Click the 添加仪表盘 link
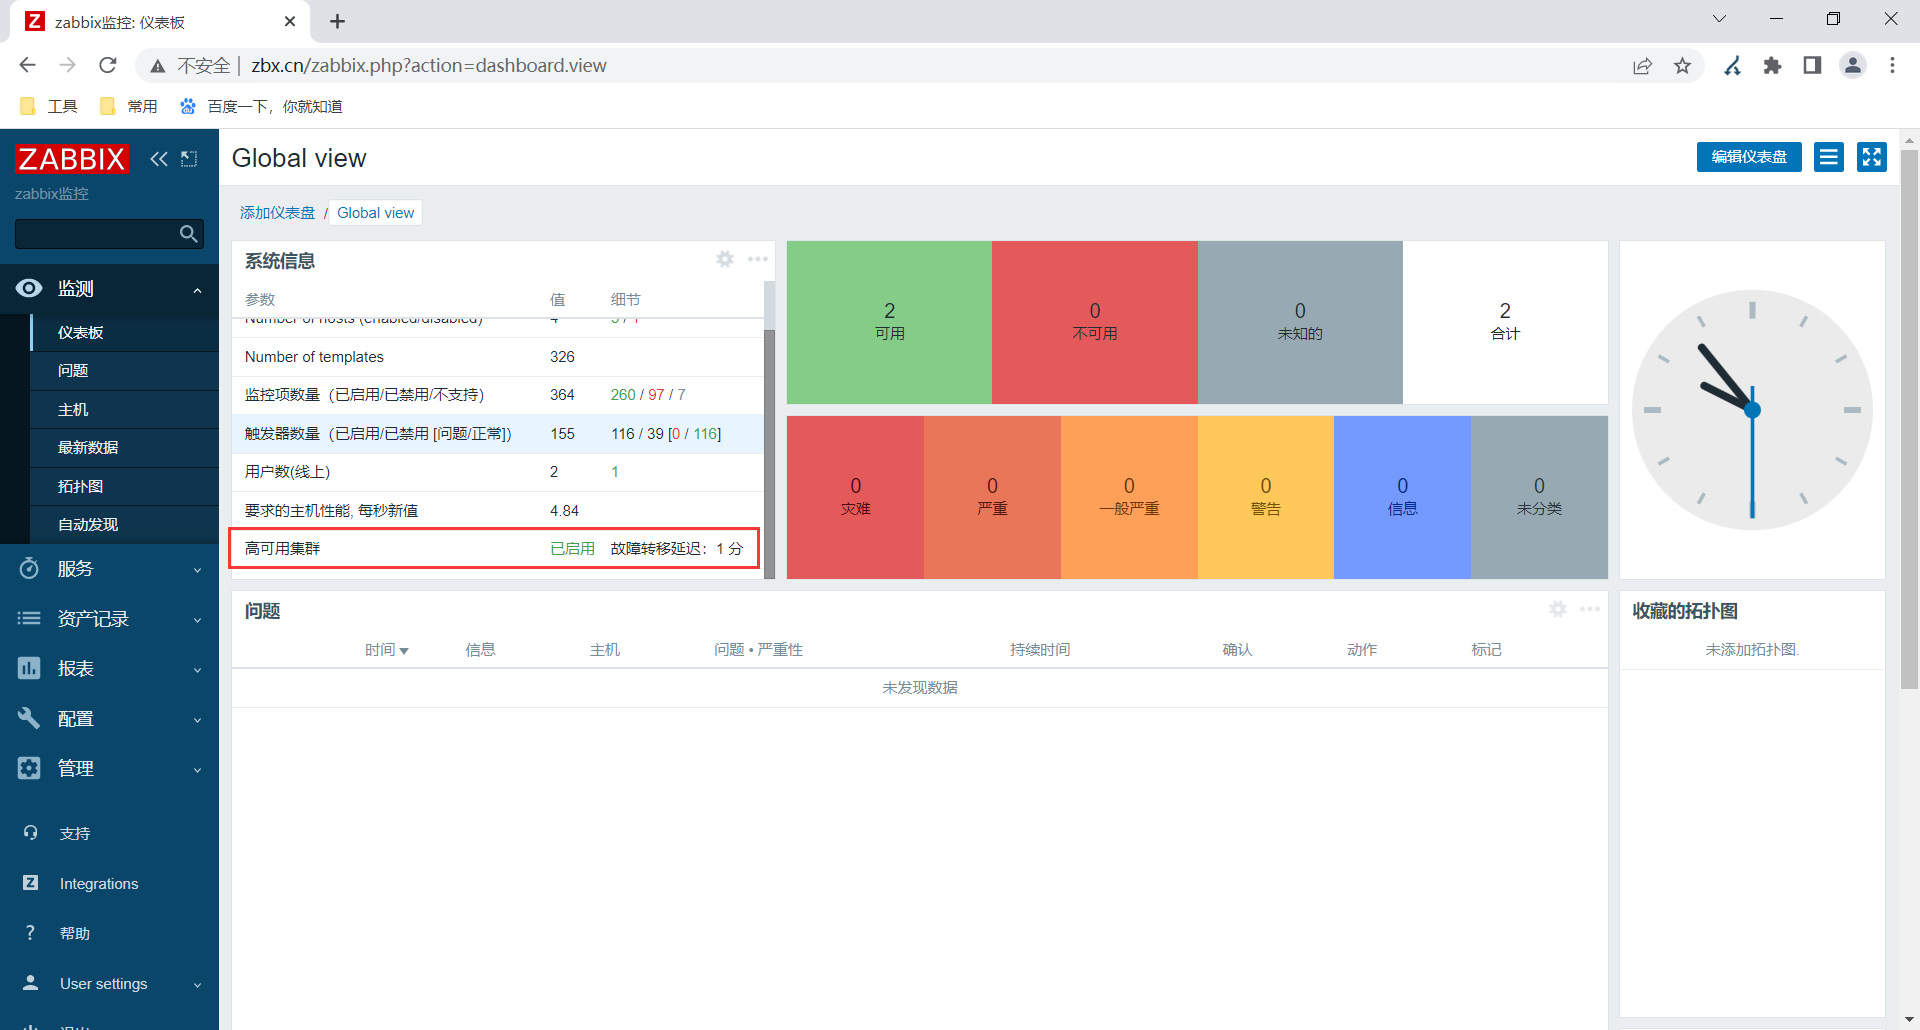The width and height of the screenshot is (1920, 1030). coord(277,213)
